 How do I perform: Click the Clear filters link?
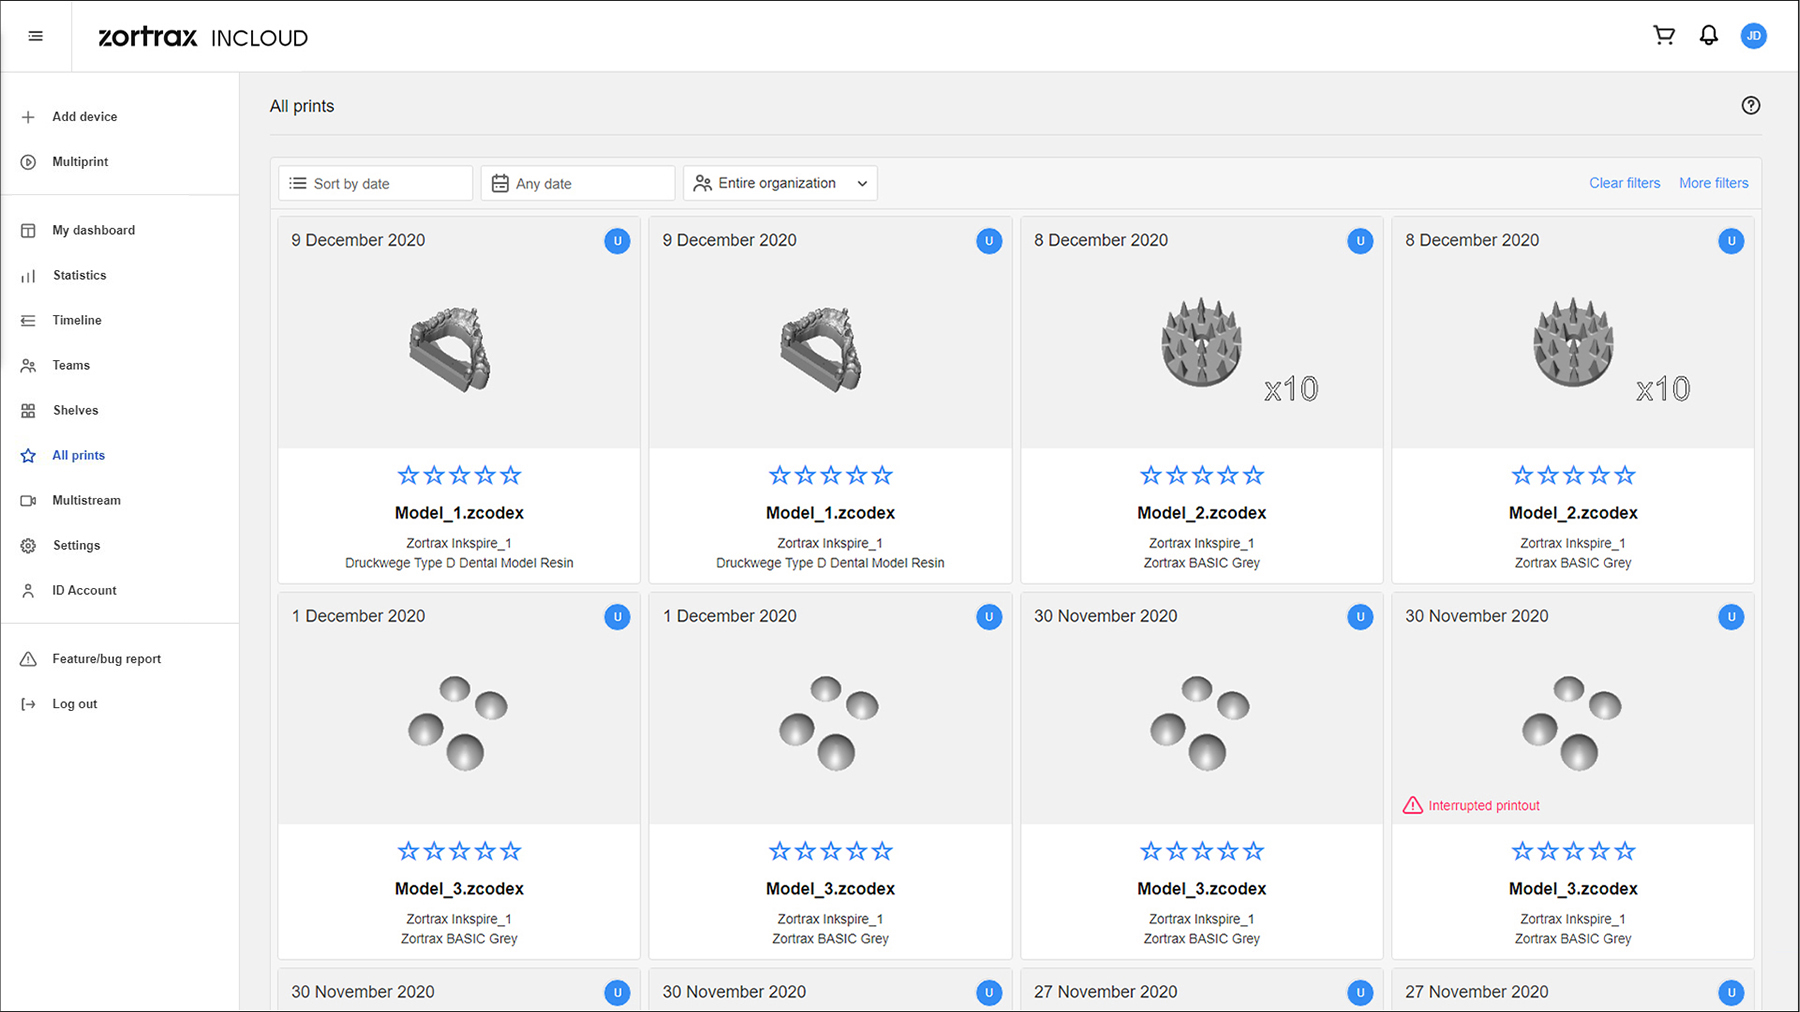[1624, 183]
